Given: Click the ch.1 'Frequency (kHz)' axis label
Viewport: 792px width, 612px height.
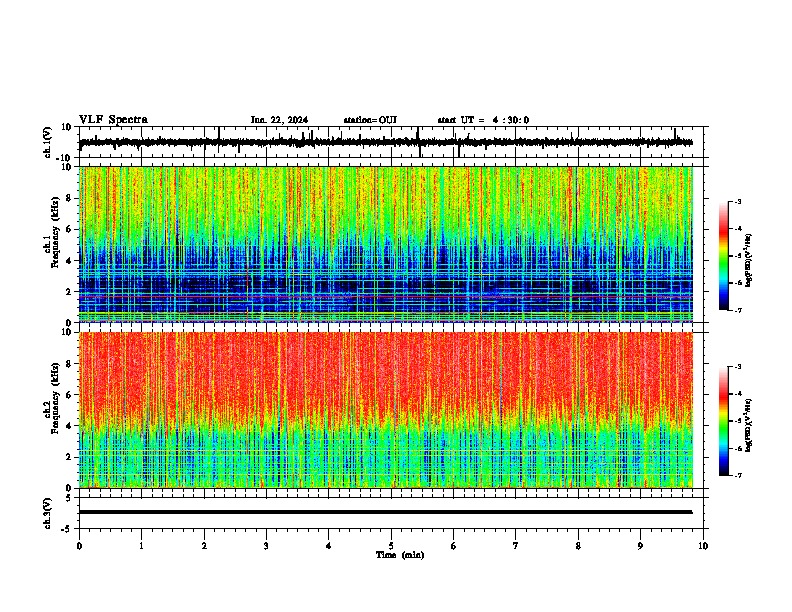Looking at the screenshot, I should click(x=56, y=232).
